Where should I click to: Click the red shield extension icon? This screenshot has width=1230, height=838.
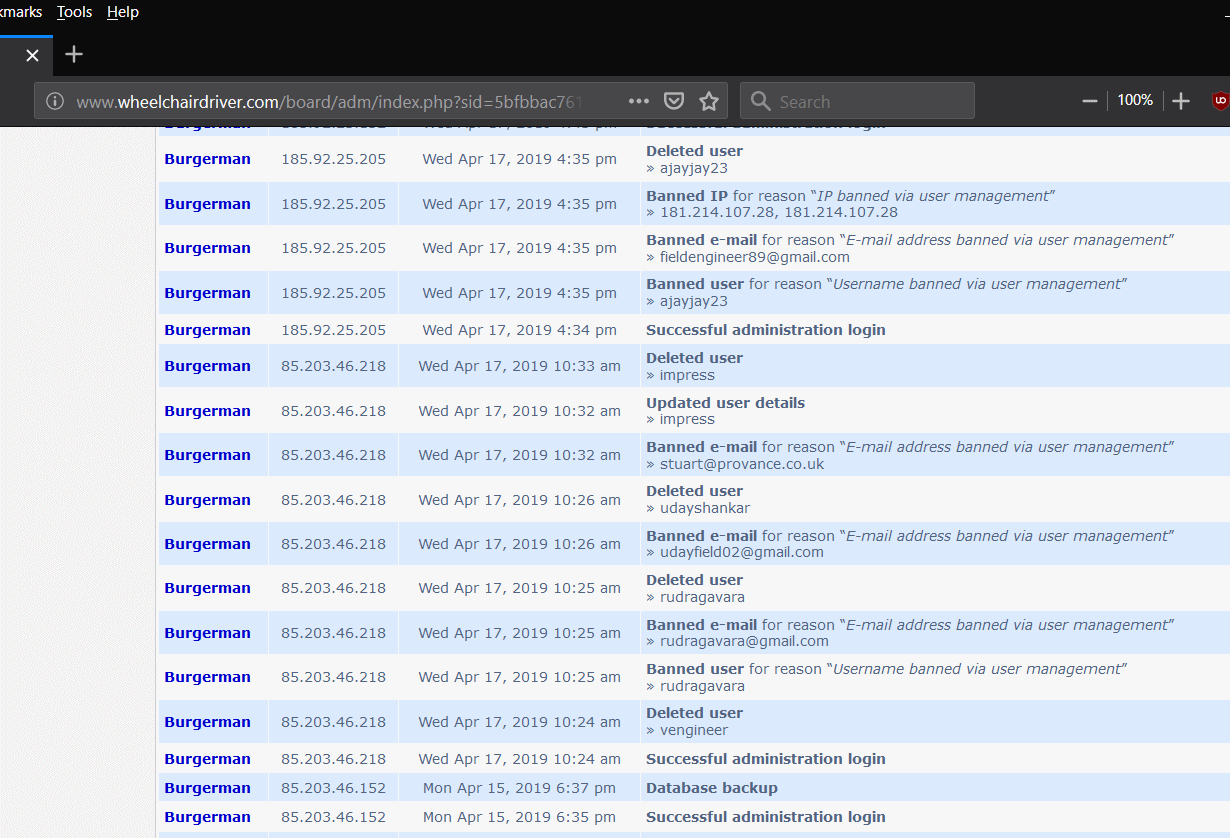pyautogui.click(x=1220, y=101)
